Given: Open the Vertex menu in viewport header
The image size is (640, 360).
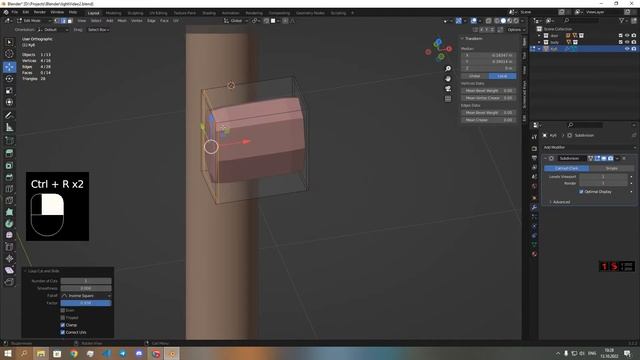Looking at the screenshot, I should pyautogui.click(x=137, y=20).
